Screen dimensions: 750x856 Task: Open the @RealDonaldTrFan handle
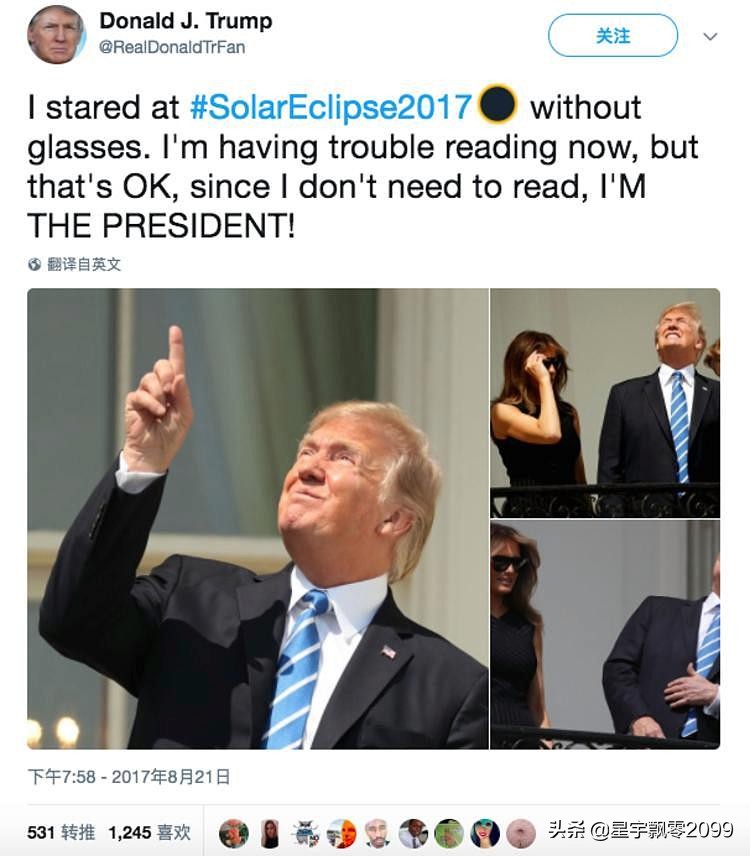[x=172, y=47]
